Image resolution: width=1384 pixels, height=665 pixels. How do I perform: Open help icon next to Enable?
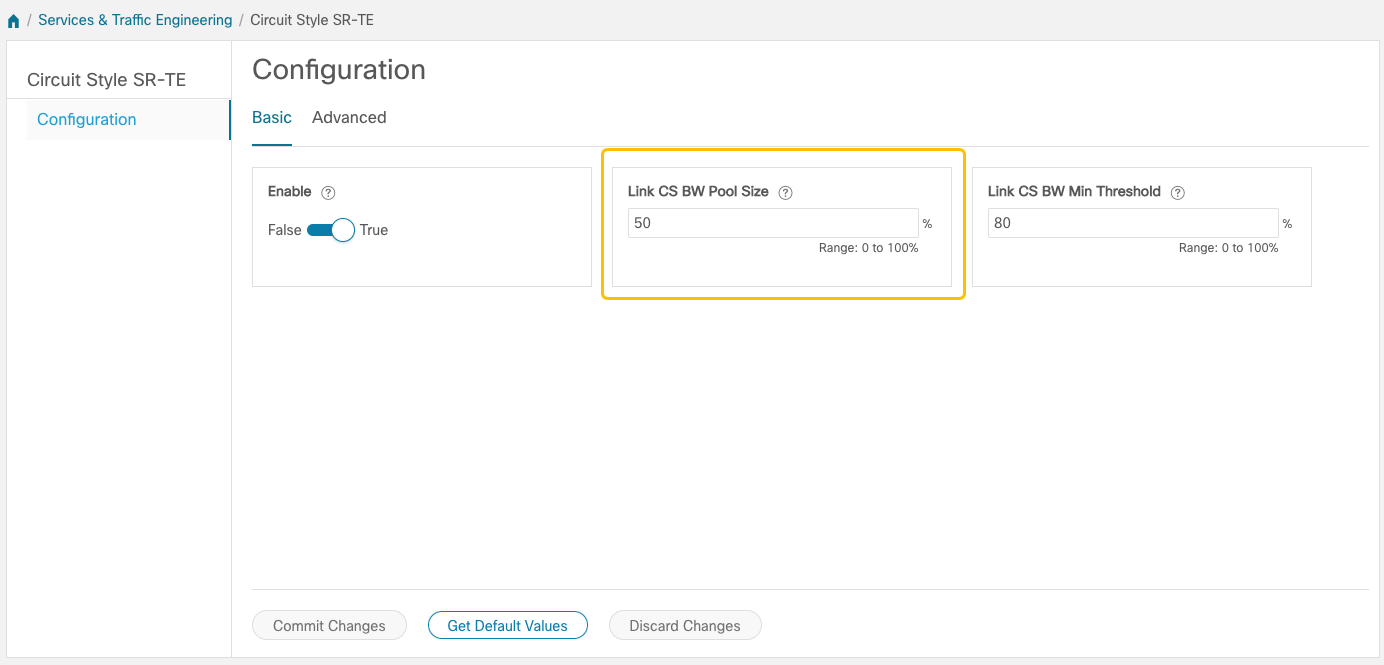tap(328, 192)
